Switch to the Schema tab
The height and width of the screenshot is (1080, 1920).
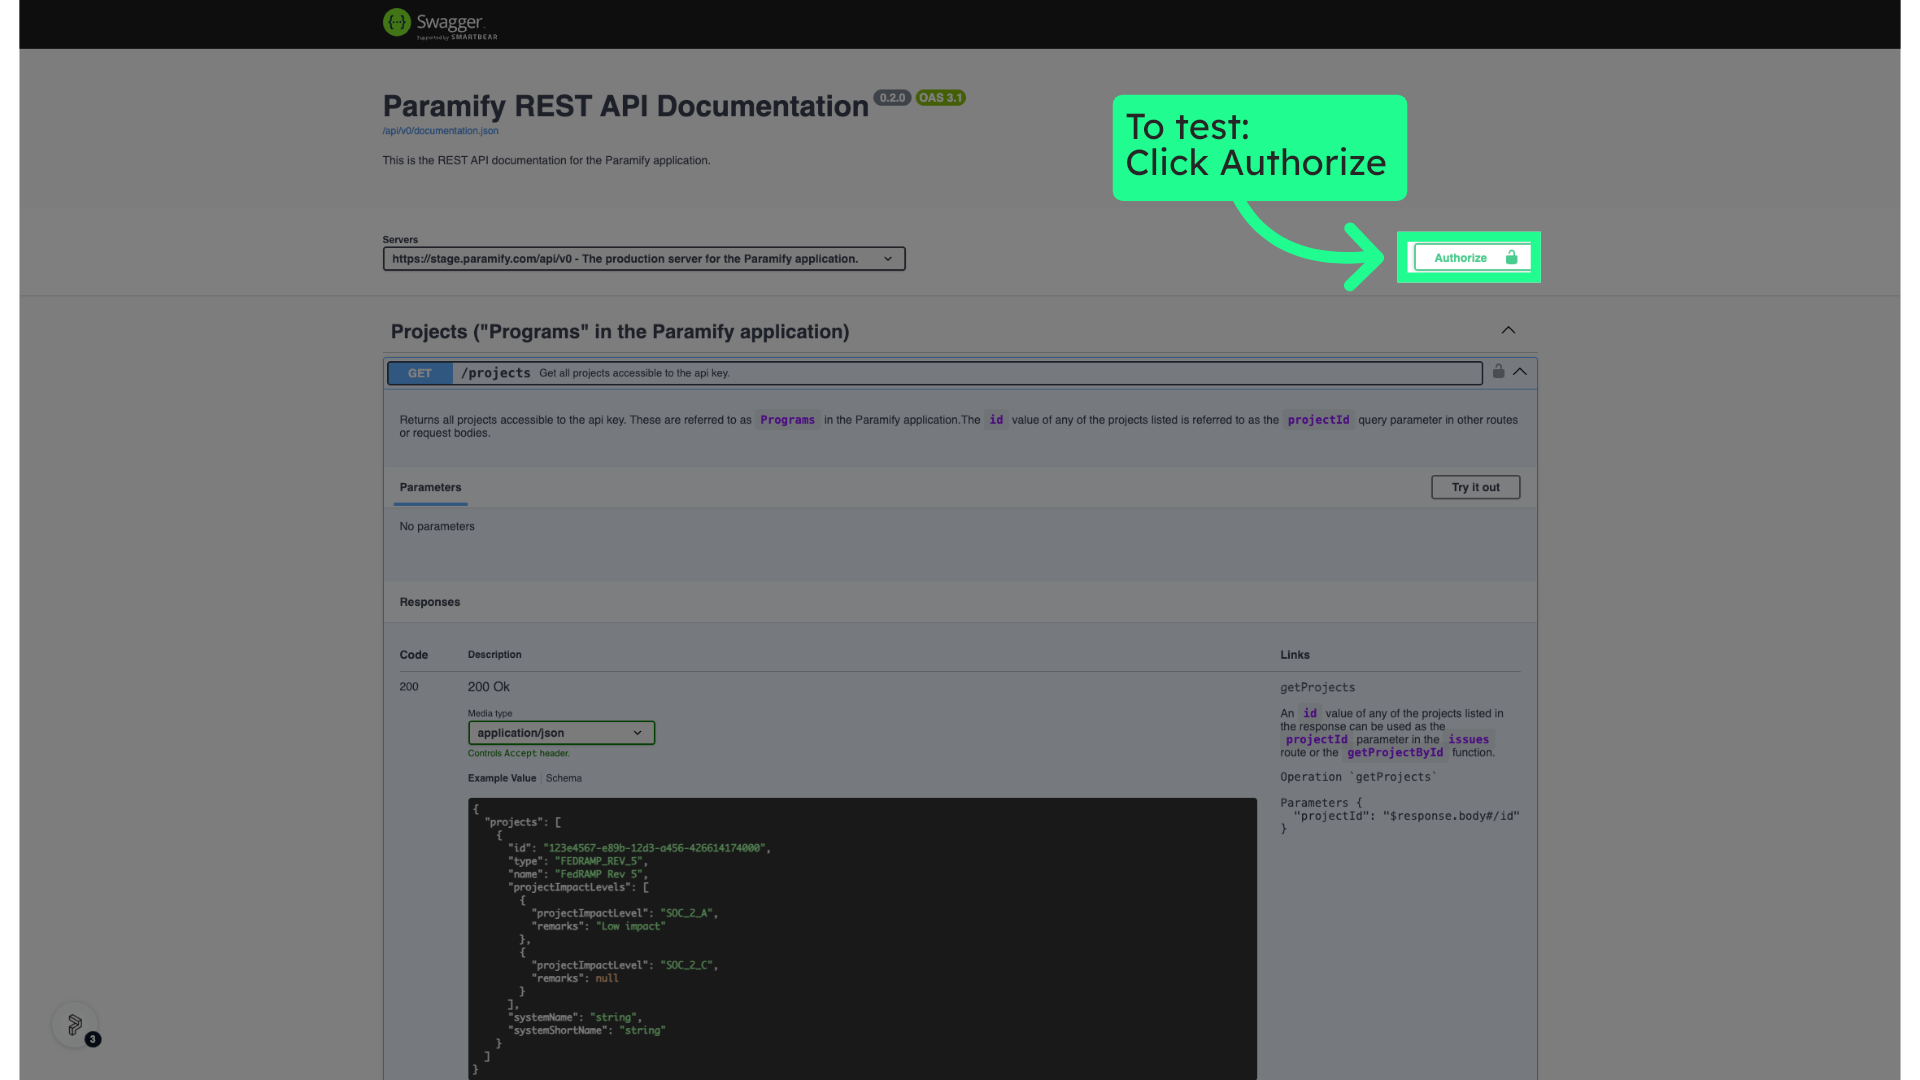point(563,778)
